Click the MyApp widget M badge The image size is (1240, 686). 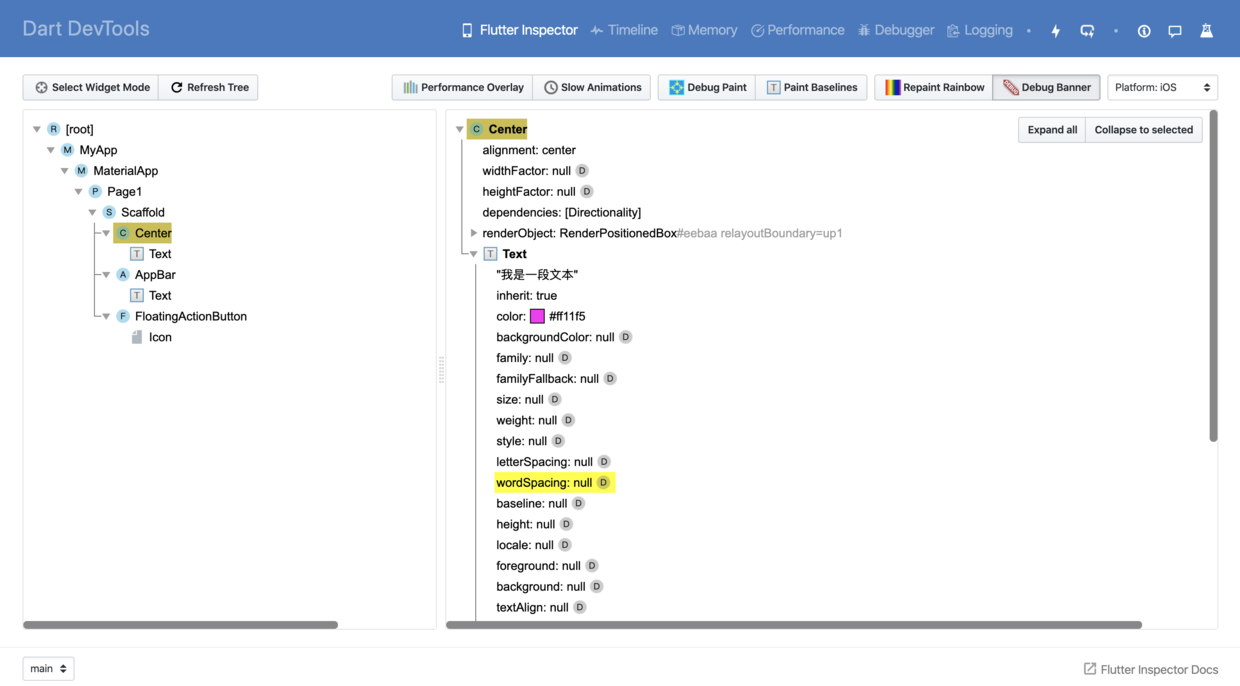(67, 150)
